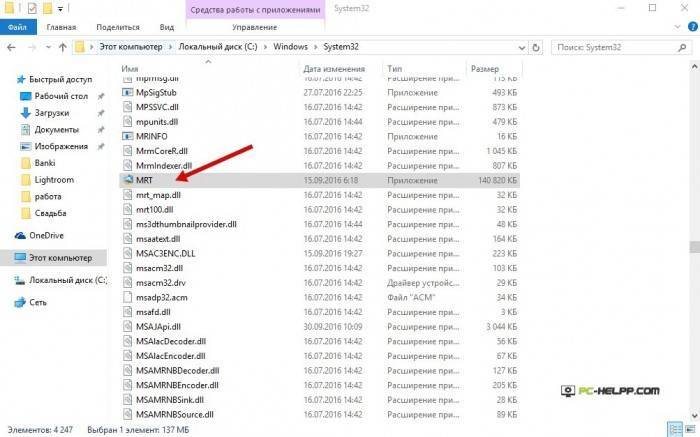The width and height of the screenshot is (700, 437).
Task: Open the Файл menu
Action: (18, 27)
